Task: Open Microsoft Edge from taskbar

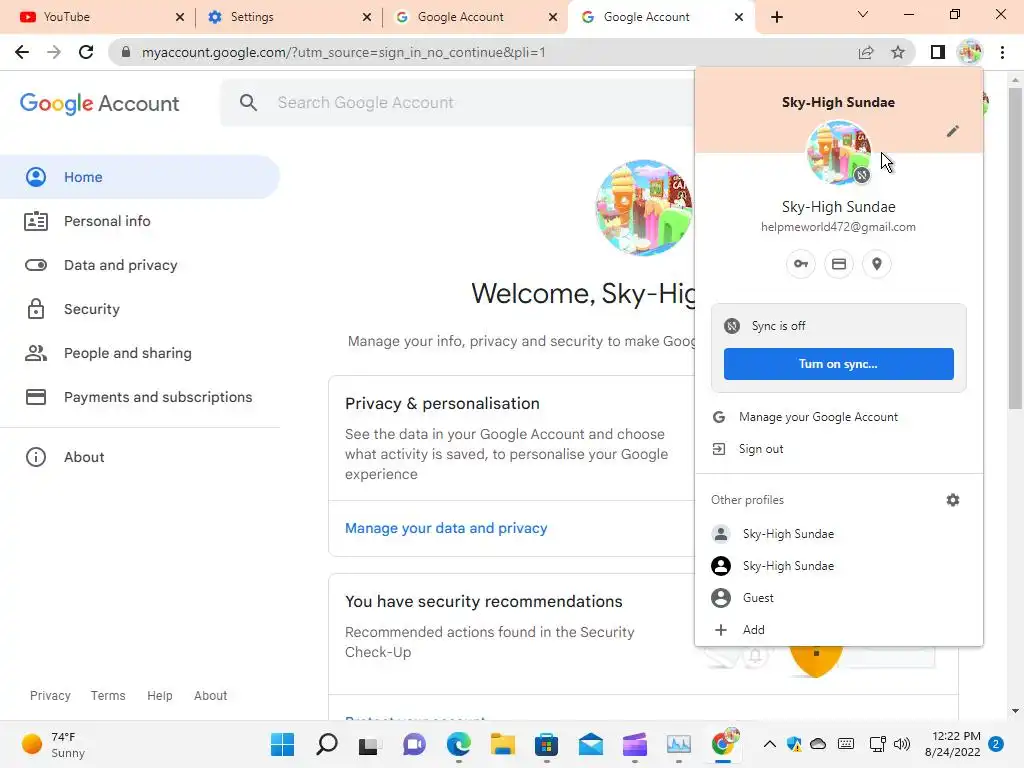Action: tap(458, 744)
